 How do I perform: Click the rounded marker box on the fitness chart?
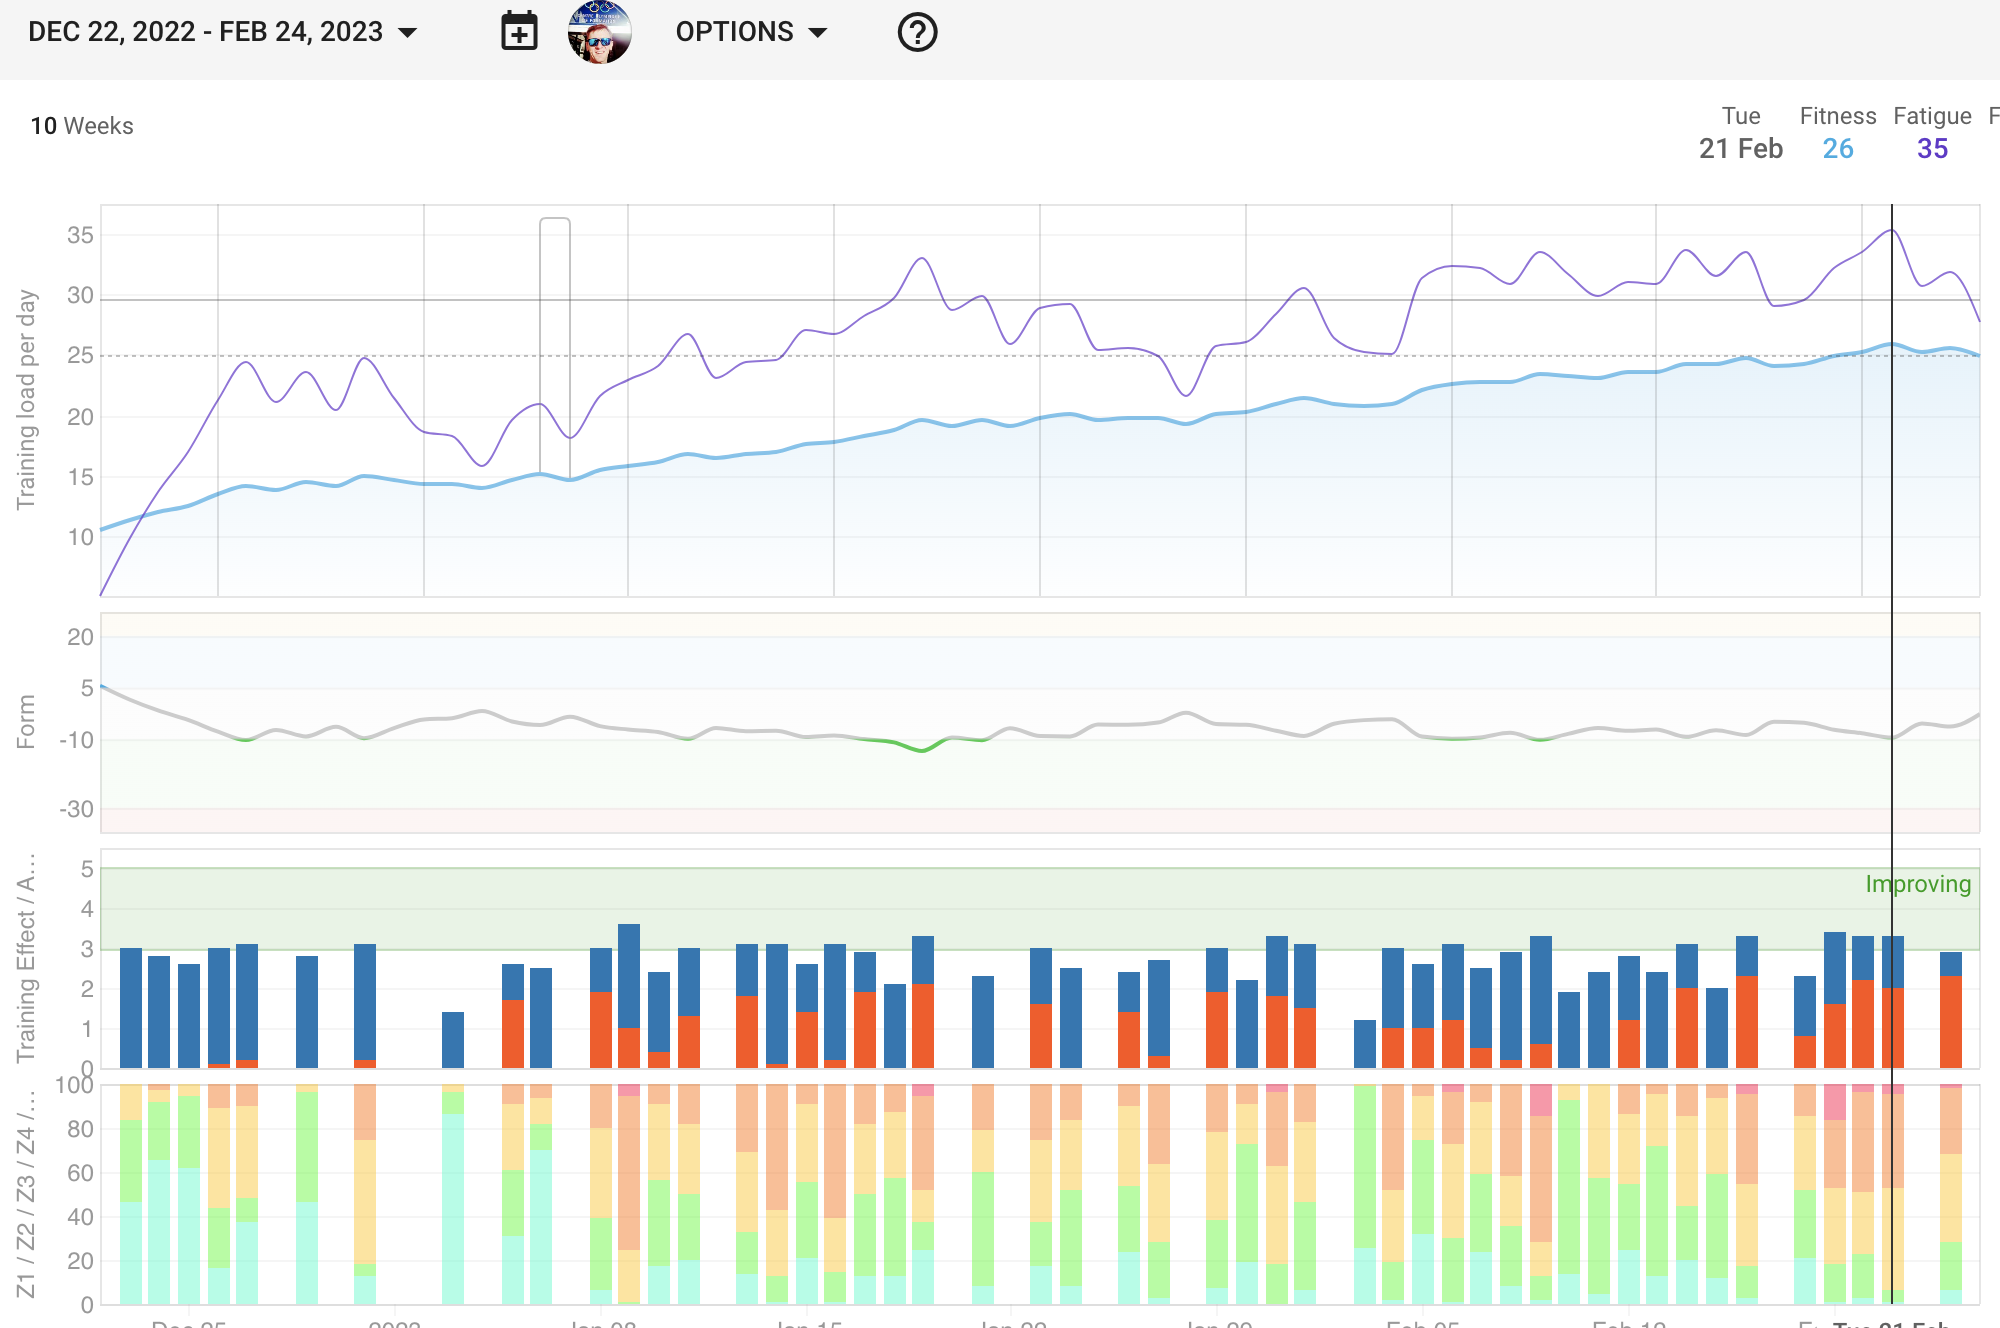pyautogui.click(x=555, y=348)
